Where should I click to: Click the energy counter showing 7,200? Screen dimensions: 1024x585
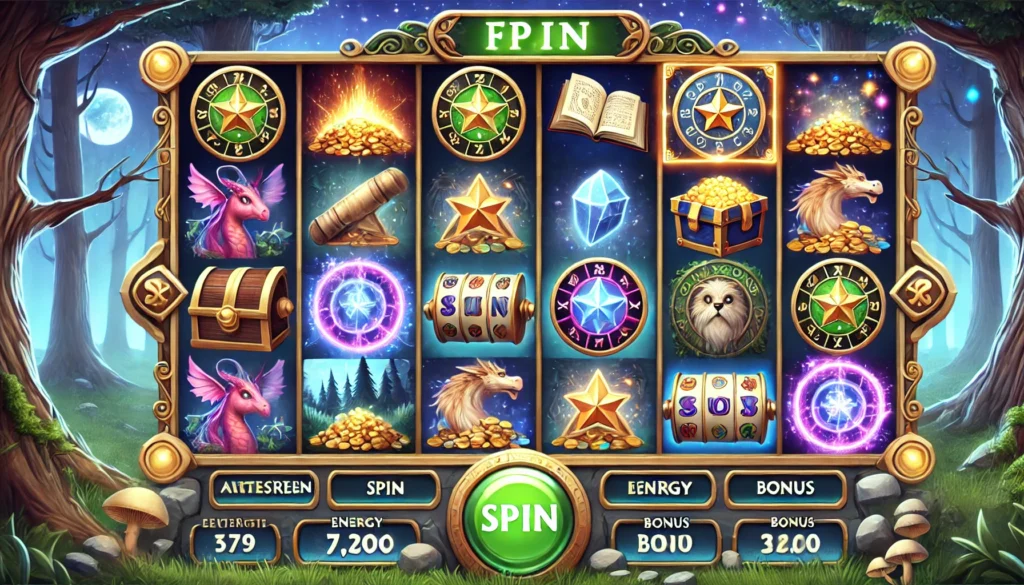(x=356, y=541)
